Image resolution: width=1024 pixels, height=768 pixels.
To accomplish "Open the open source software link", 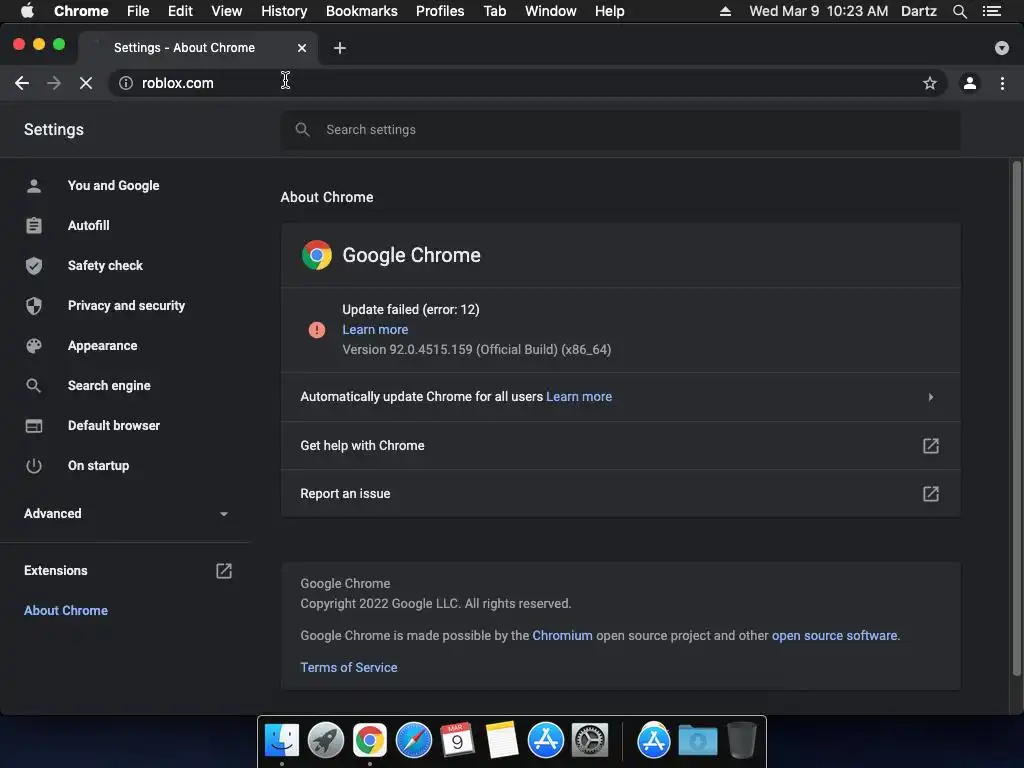I will [835, 635].
